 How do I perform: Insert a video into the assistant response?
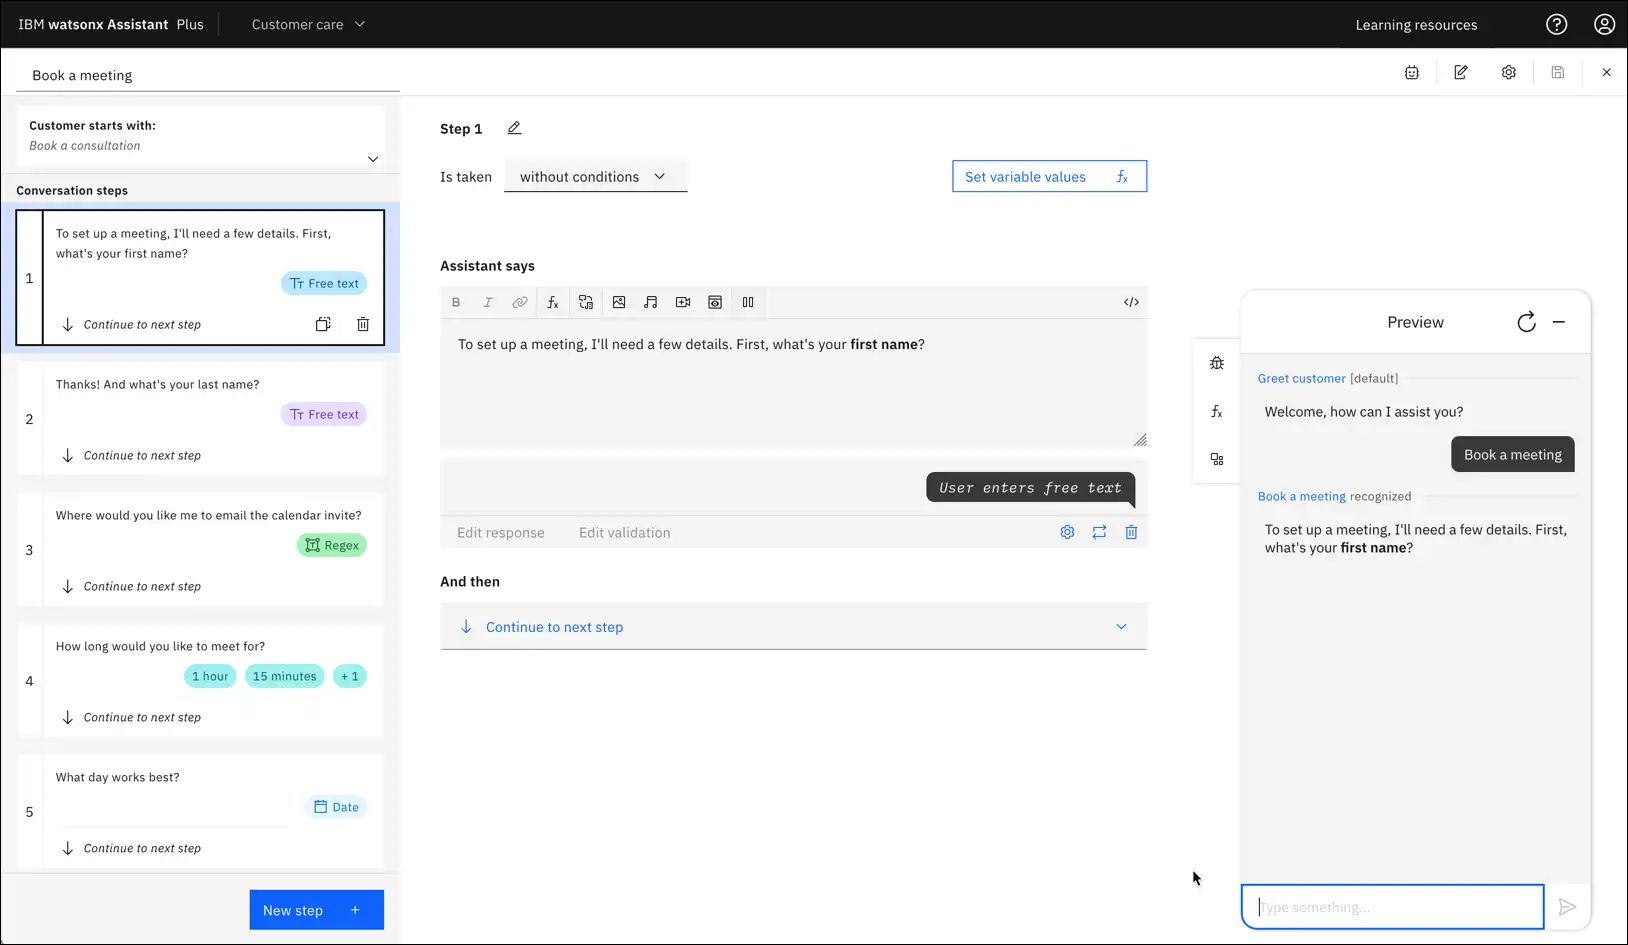pyautogui.click(x=683, y=302)
